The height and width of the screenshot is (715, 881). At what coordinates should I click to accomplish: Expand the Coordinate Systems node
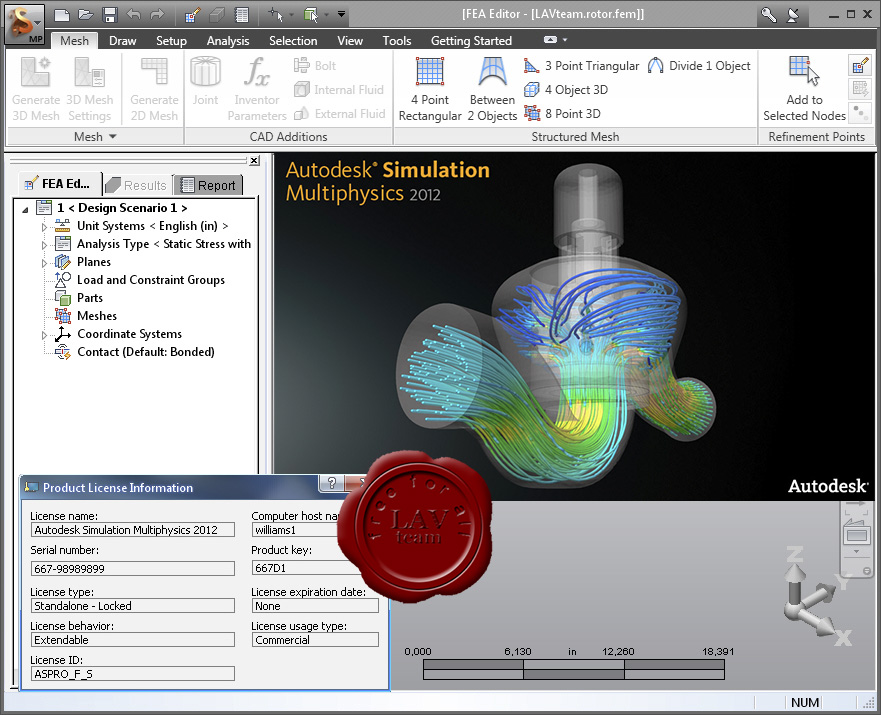tap(44, 334)
